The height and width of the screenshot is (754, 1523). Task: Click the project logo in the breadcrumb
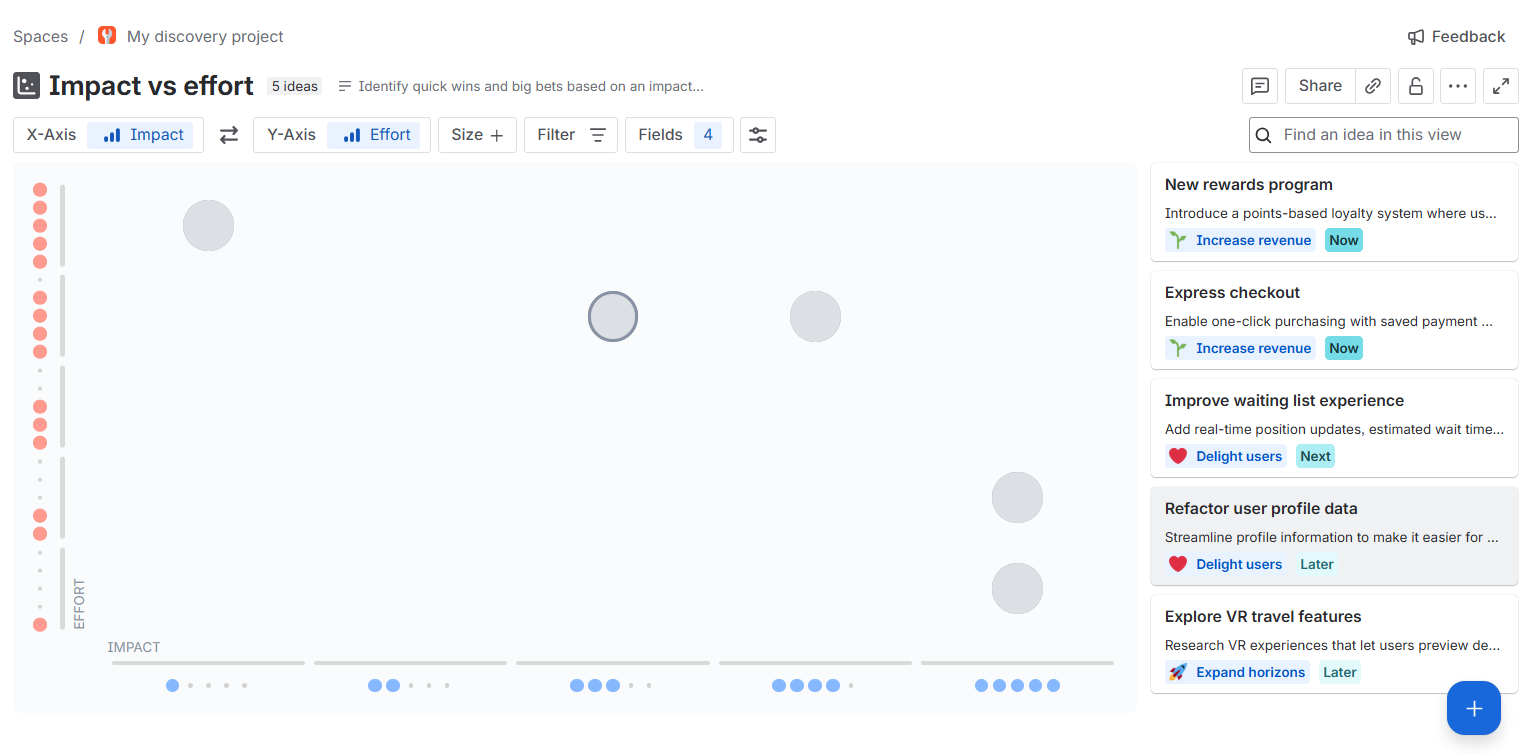(106, 35)
